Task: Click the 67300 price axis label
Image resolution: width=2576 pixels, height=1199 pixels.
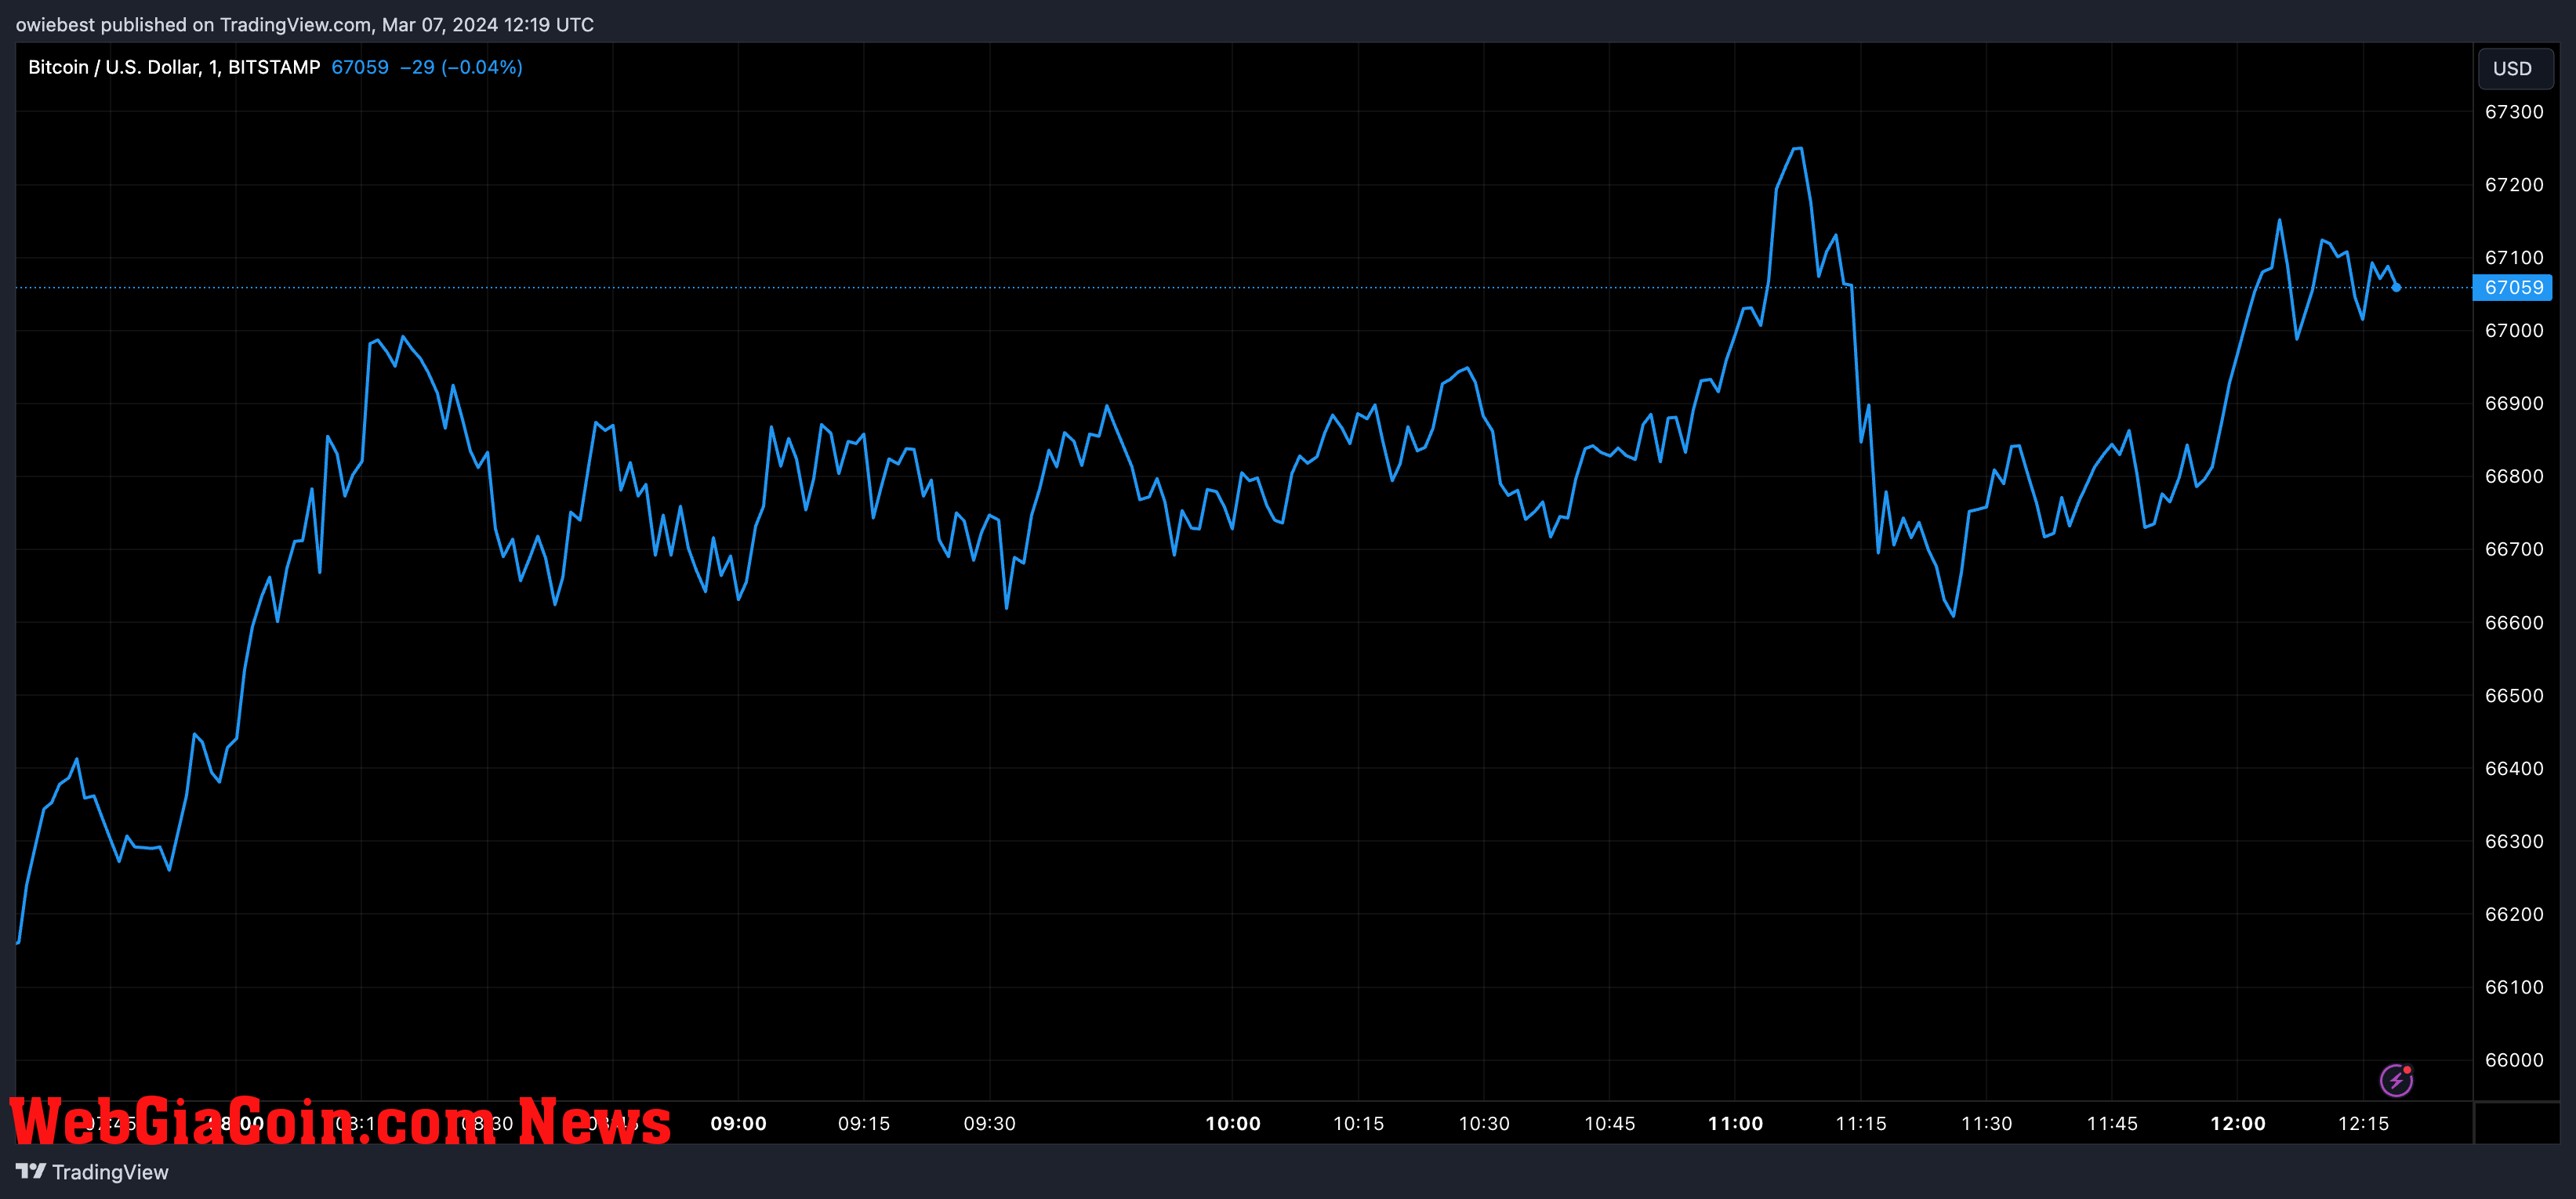Action: [2514, 112]
